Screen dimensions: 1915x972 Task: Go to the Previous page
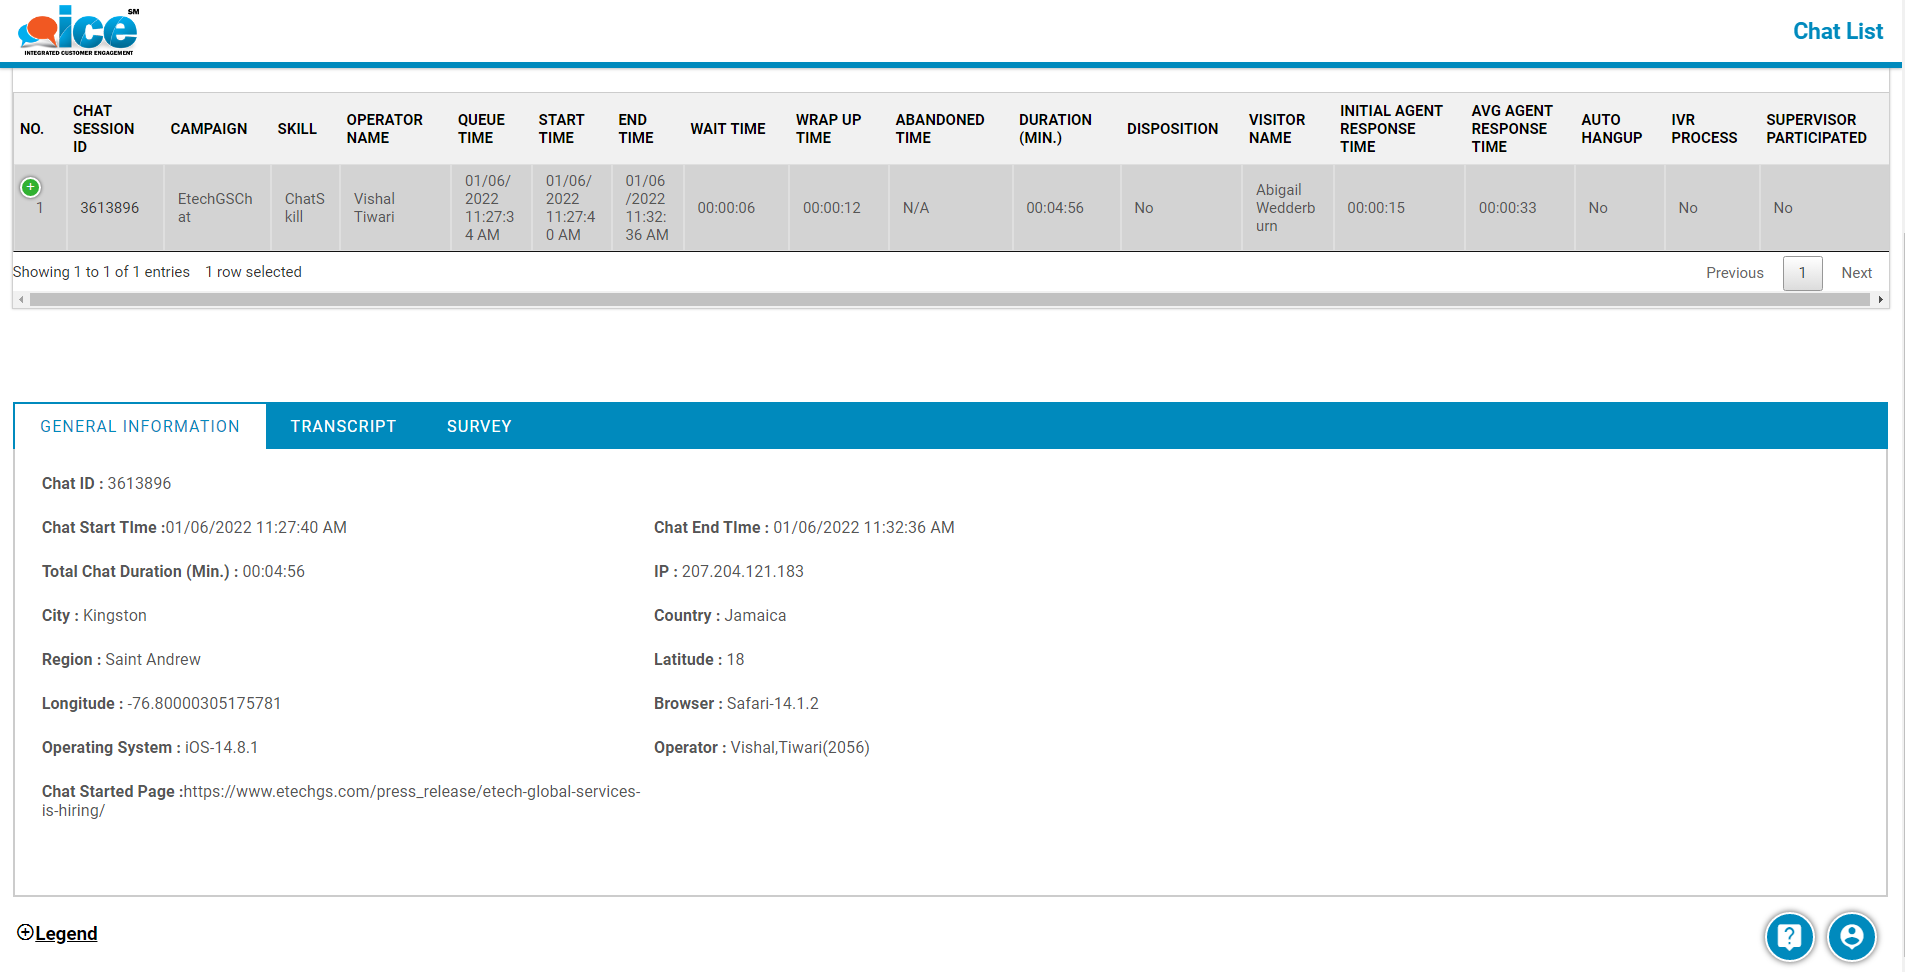(x=1734, y=273)
